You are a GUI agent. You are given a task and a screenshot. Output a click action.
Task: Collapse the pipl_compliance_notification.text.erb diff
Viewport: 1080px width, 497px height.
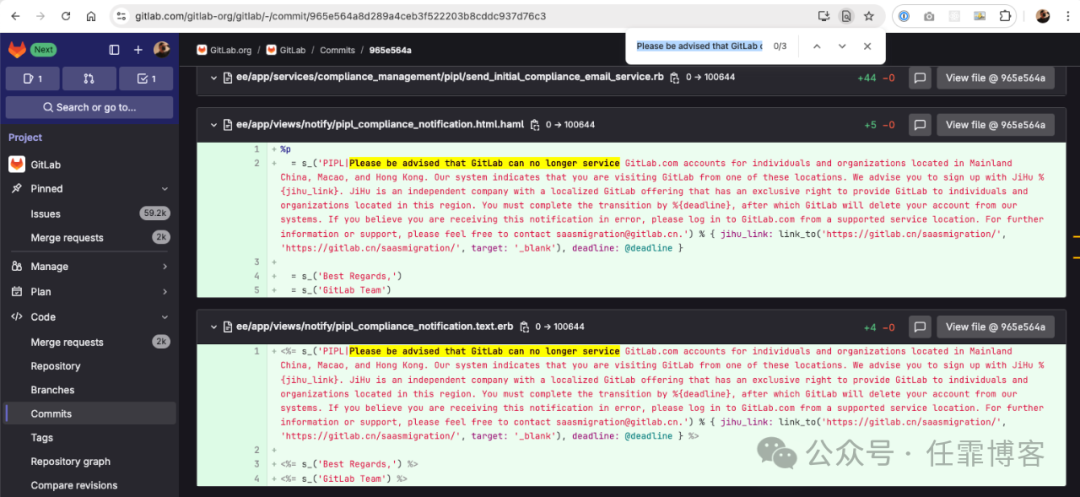click(x=214, y=326)
